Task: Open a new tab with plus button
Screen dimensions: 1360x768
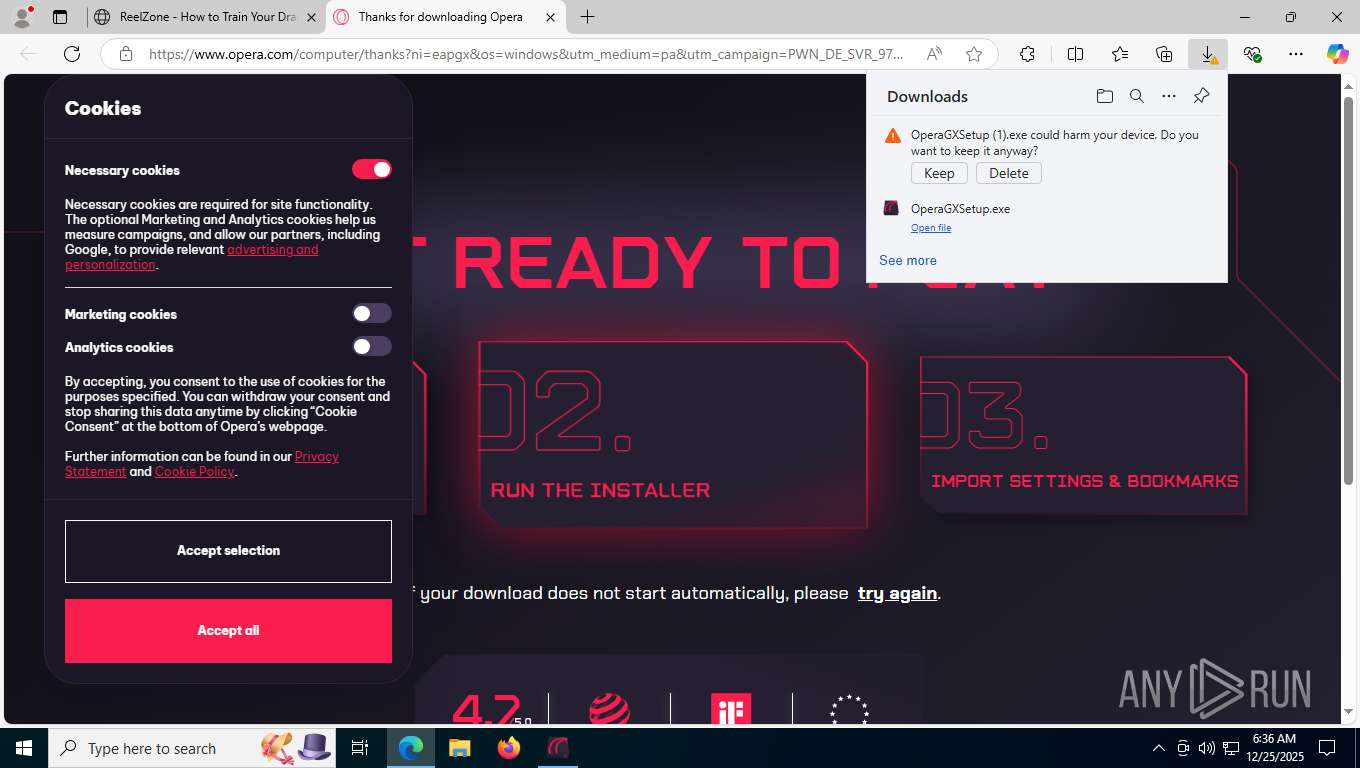Action: (x=587, y=17)
